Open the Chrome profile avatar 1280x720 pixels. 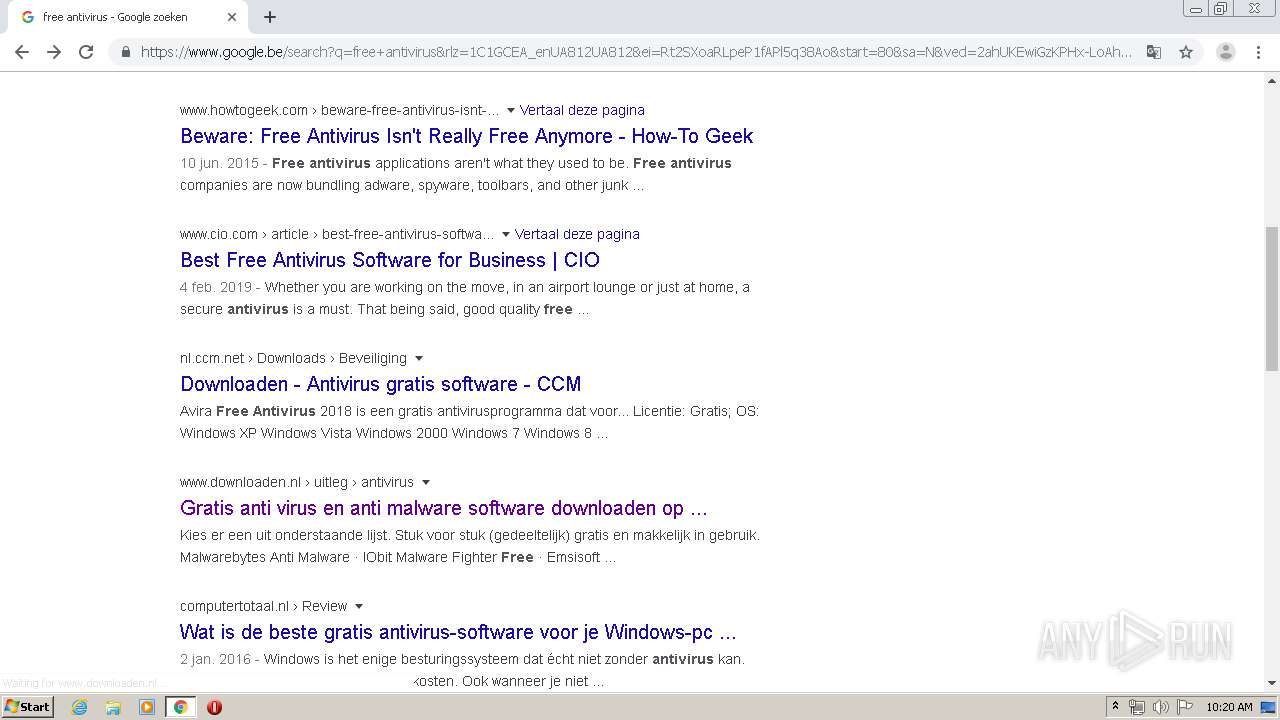tap(1225, 52)
